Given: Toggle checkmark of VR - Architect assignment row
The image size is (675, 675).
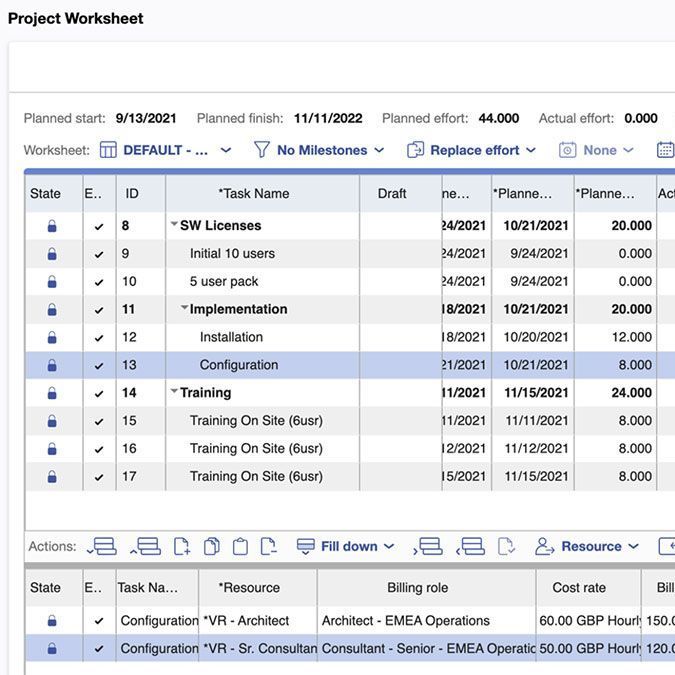Looking at the screenshot, I should click(99, 621).
